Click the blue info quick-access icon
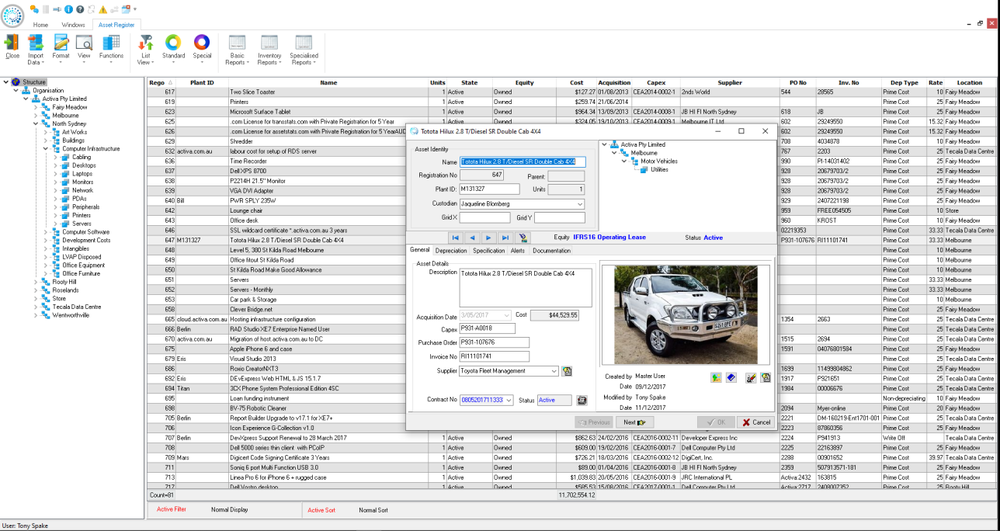The image size is (1000, 531). (69, 10)
